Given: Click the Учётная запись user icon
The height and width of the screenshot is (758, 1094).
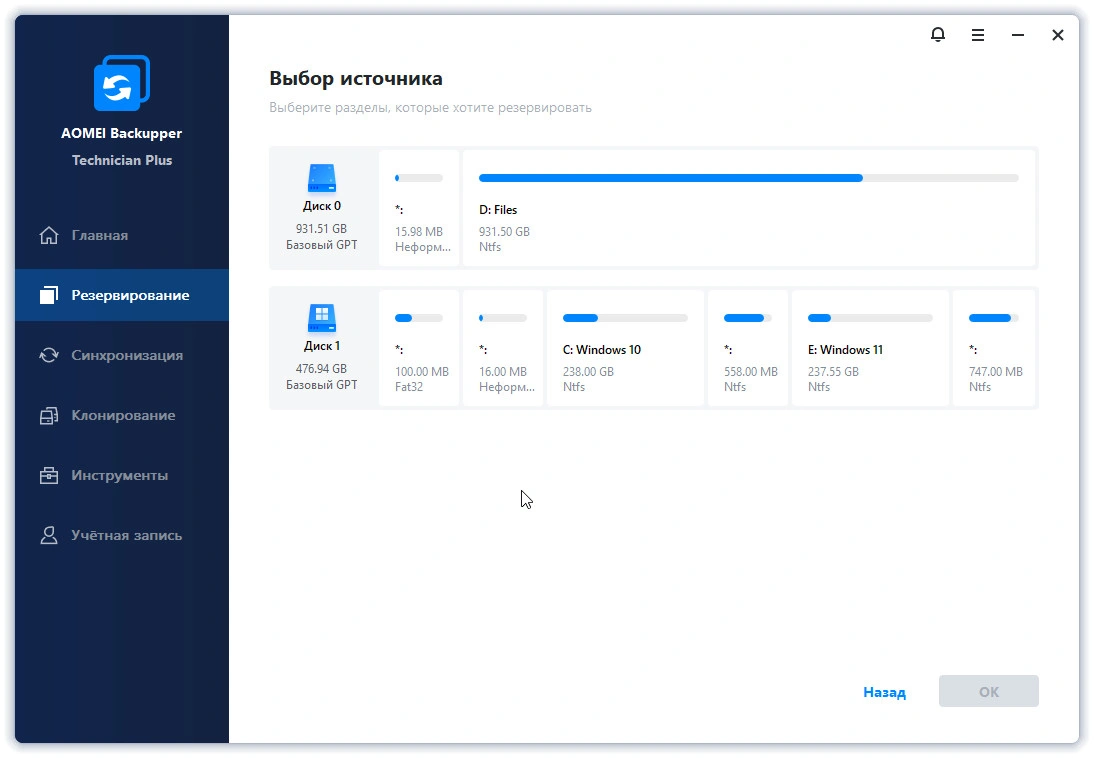Looking at the screenshot, I should tap(49, 535).
